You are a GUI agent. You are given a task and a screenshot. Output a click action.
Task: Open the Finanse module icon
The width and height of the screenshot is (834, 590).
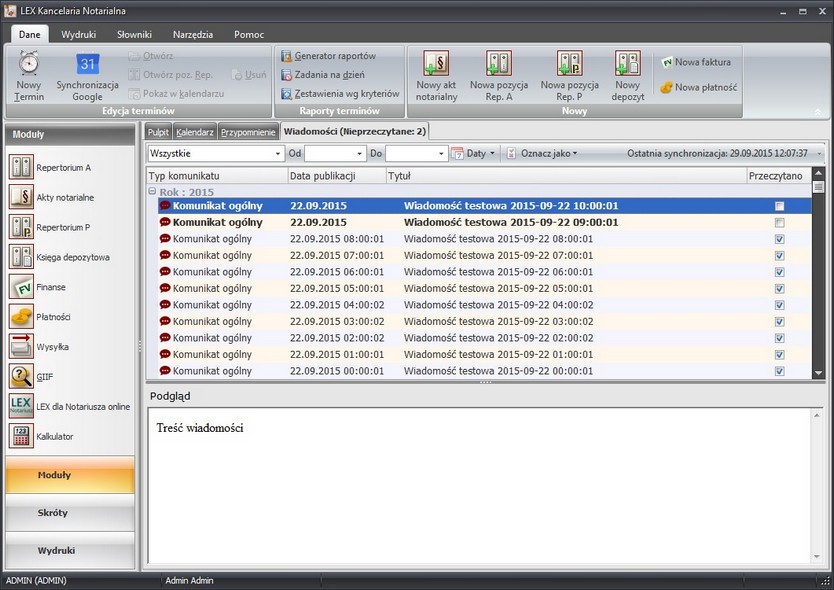pyautogui.click(x=22, y=287)
